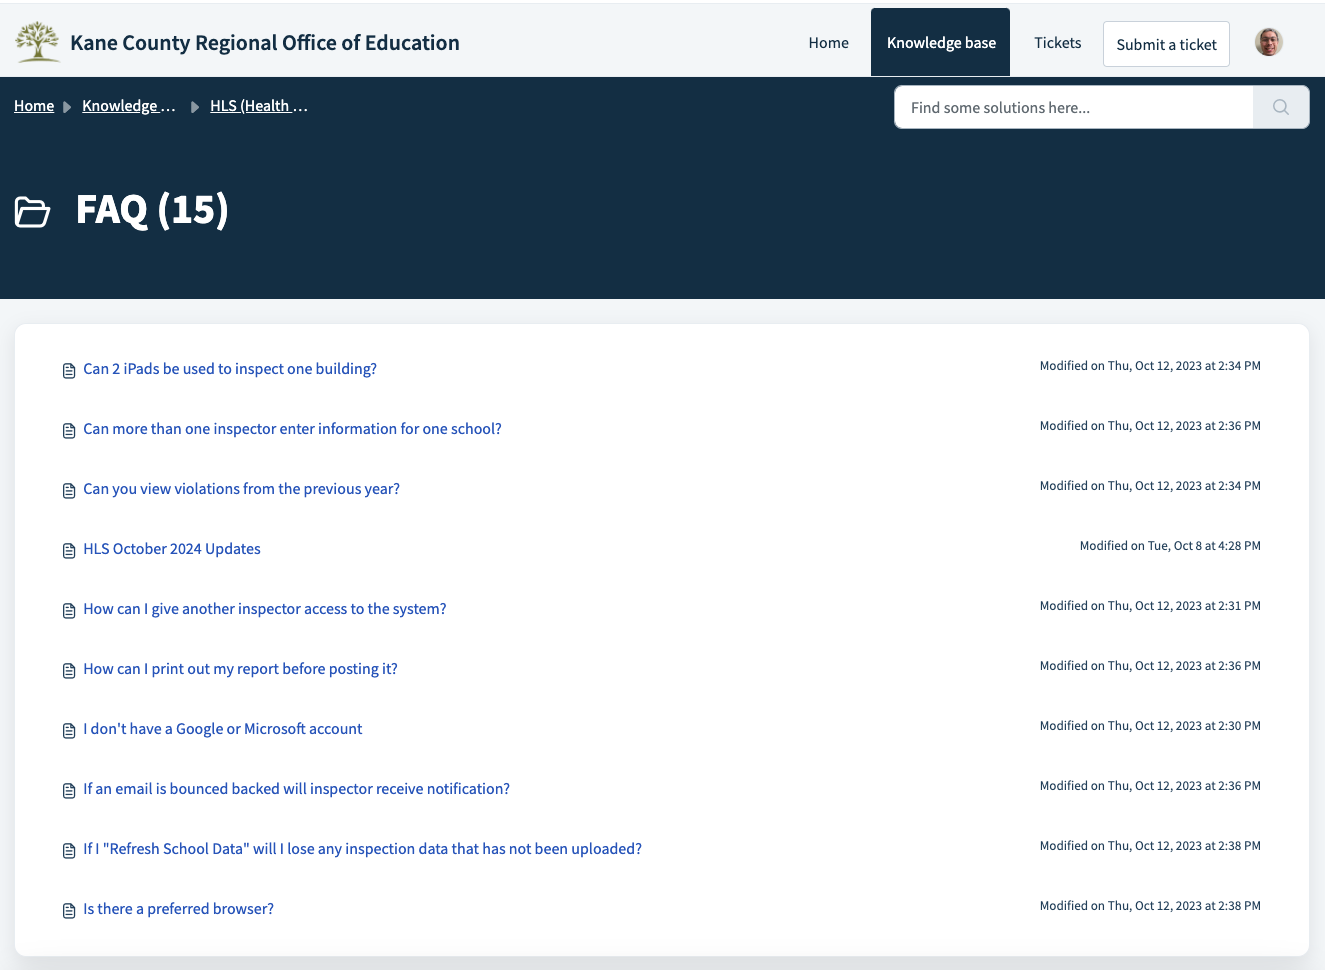Click the search magnifier button
Image resolution: width=1325 pixels, height=970 pixels.
1281,107
